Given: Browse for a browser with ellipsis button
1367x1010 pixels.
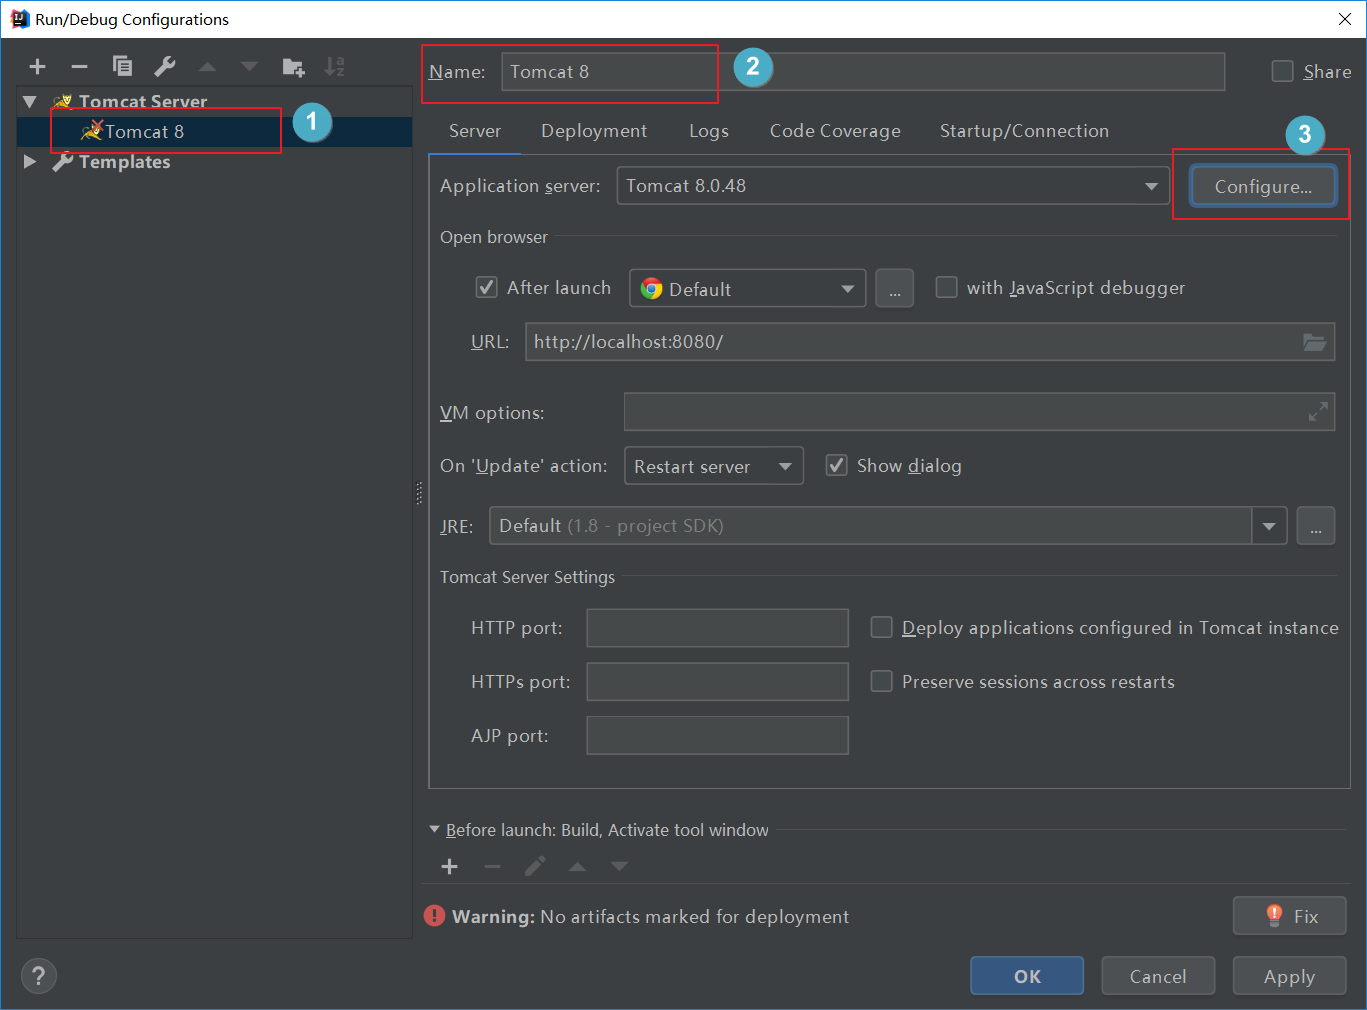Looking at the screenshot, I should [x=895, y=289].
